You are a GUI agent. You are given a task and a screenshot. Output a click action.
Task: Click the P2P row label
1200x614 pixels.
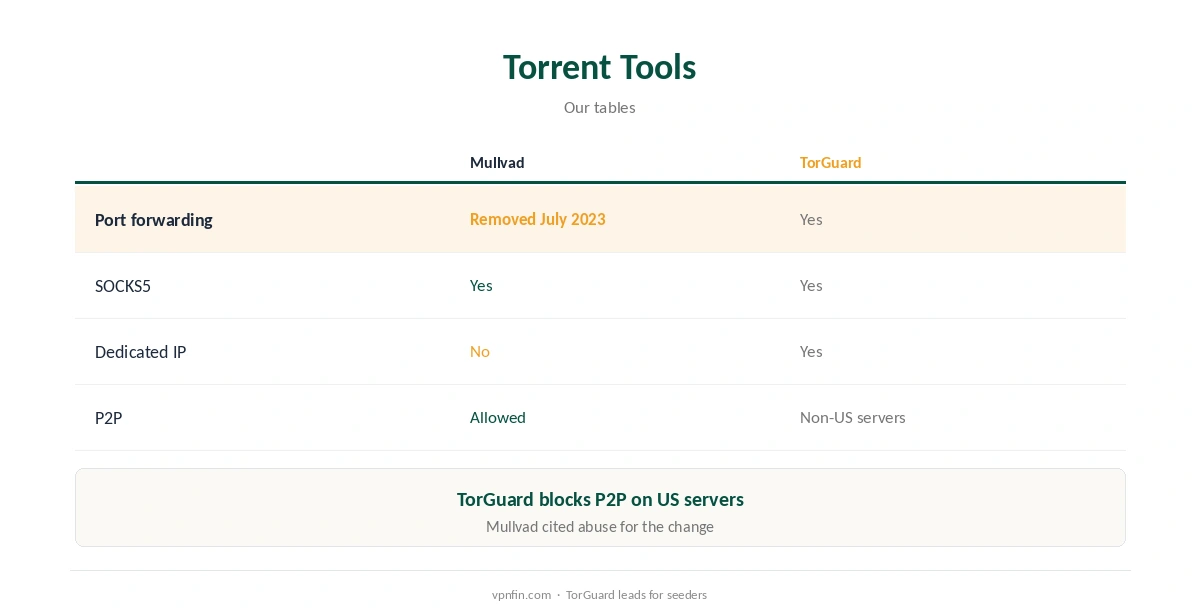coord(108,417)
